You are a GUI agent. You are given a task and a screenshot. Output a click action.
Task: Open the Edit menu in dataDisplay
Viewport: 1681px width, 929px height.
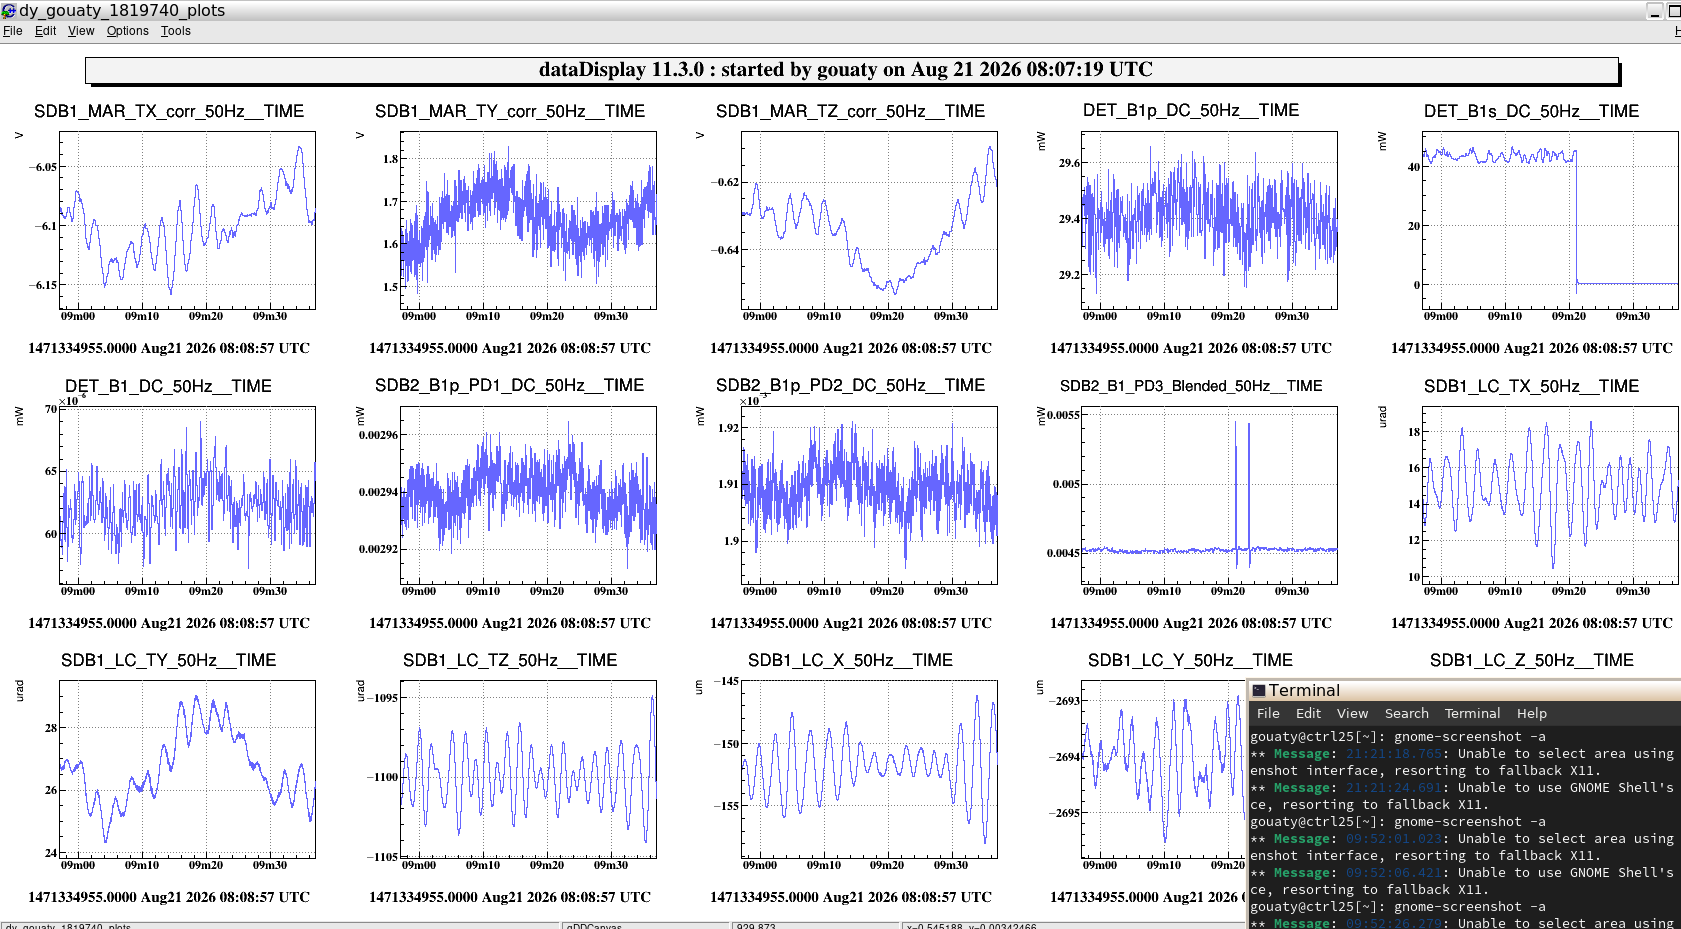[45, 31]
